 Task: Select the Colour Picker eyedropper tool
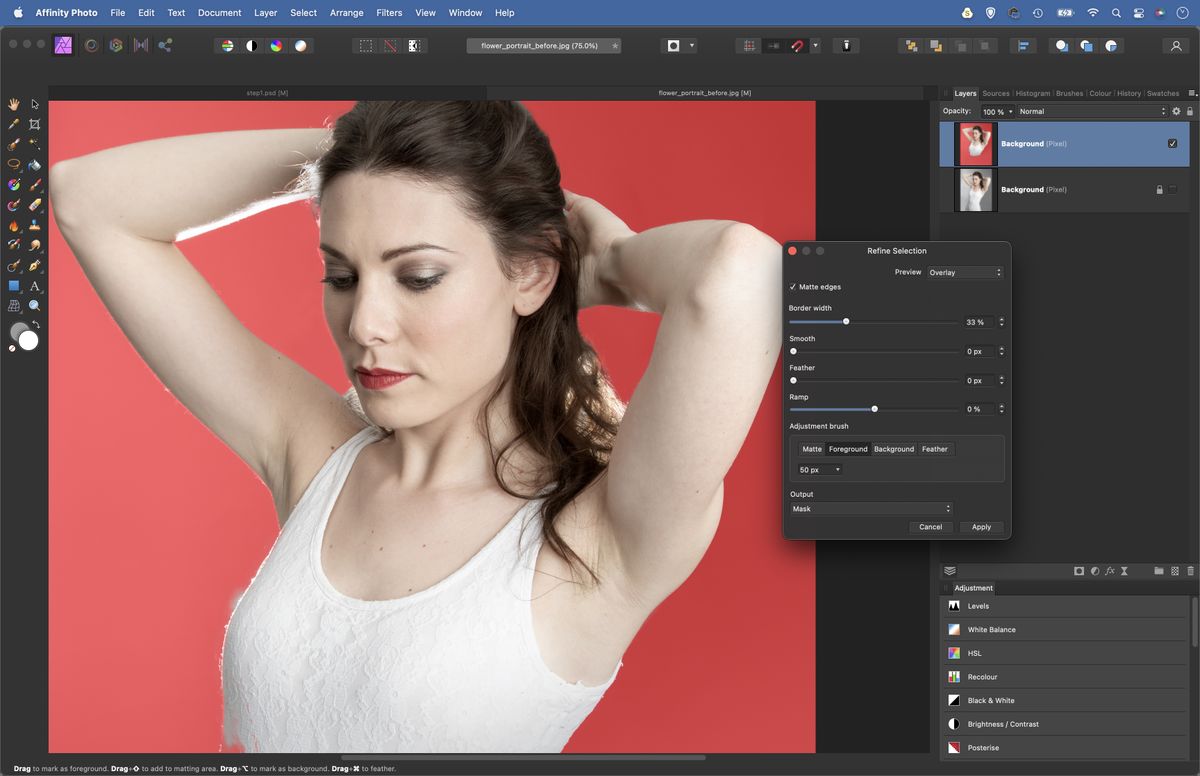14,124
